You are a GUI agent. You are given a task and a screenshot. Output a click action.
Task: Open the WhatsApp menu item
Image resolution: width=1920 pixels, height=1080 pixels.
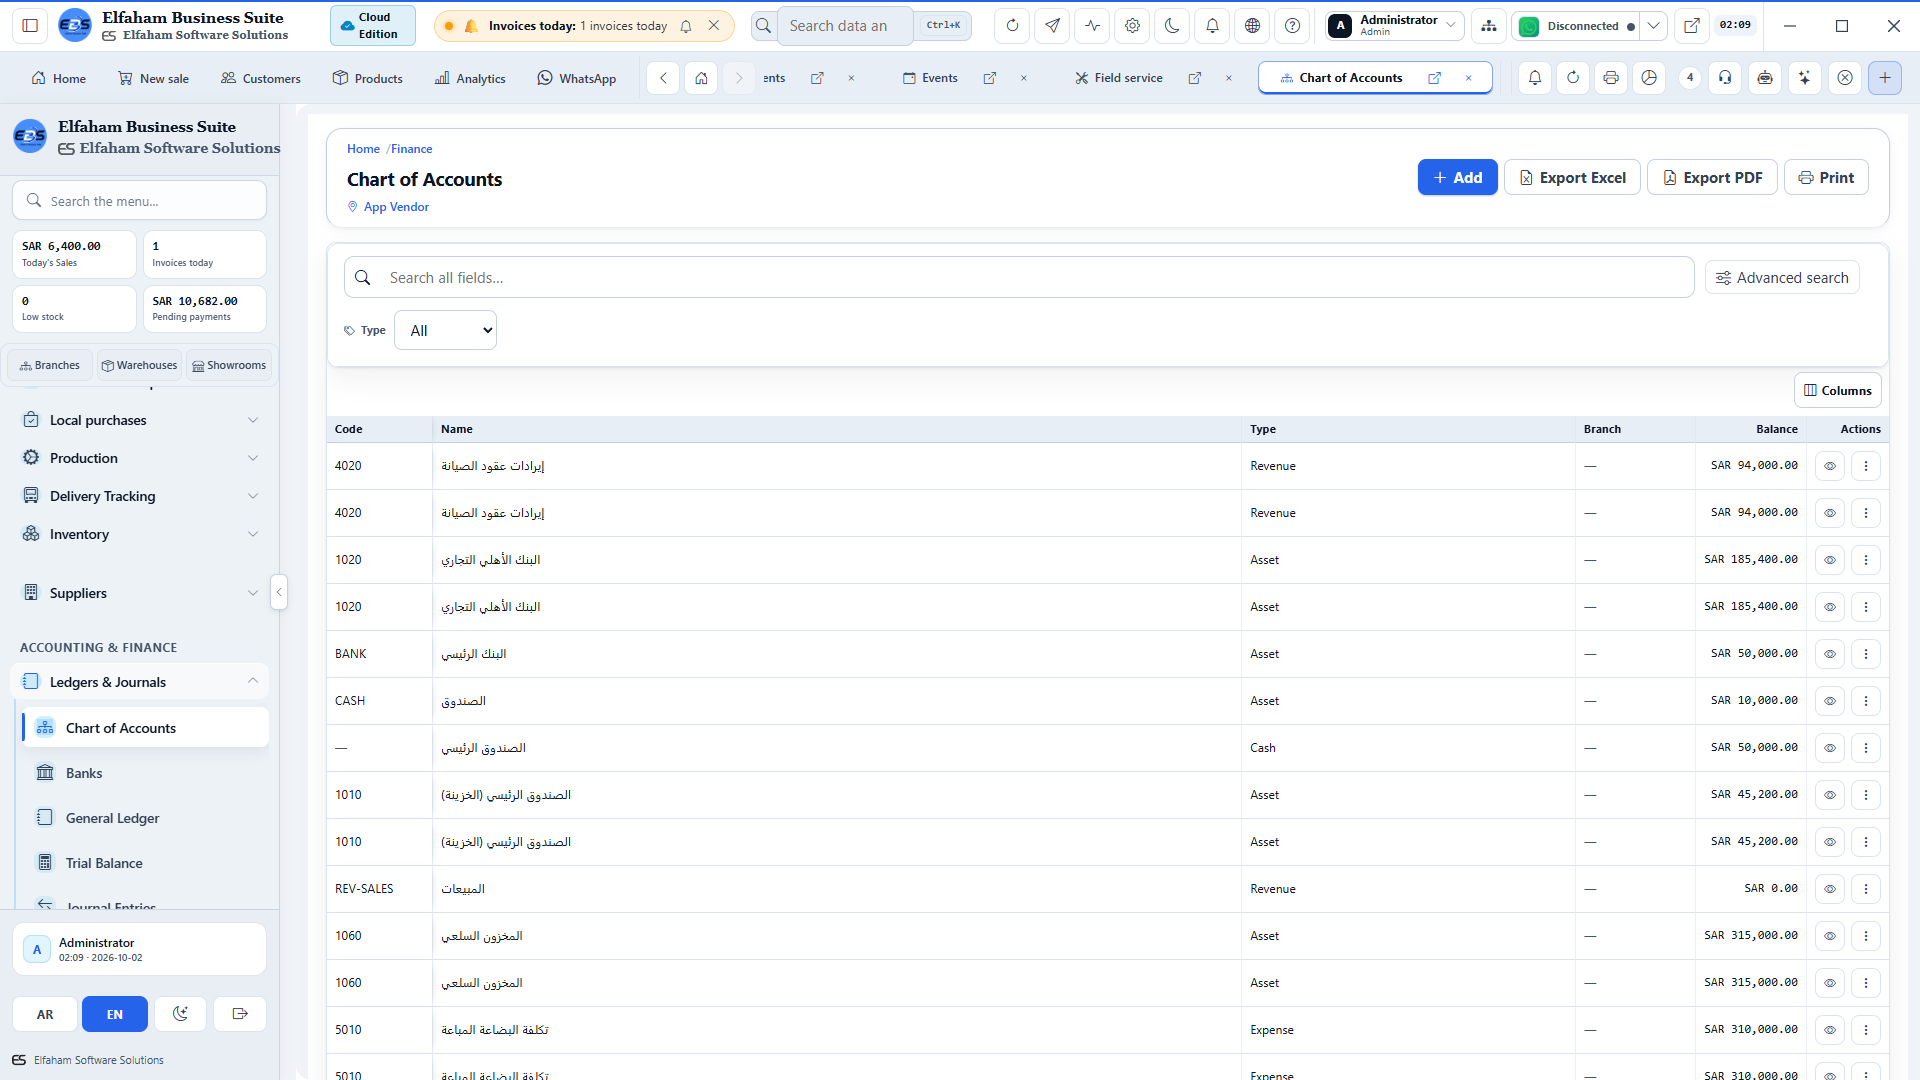(576, 78)
